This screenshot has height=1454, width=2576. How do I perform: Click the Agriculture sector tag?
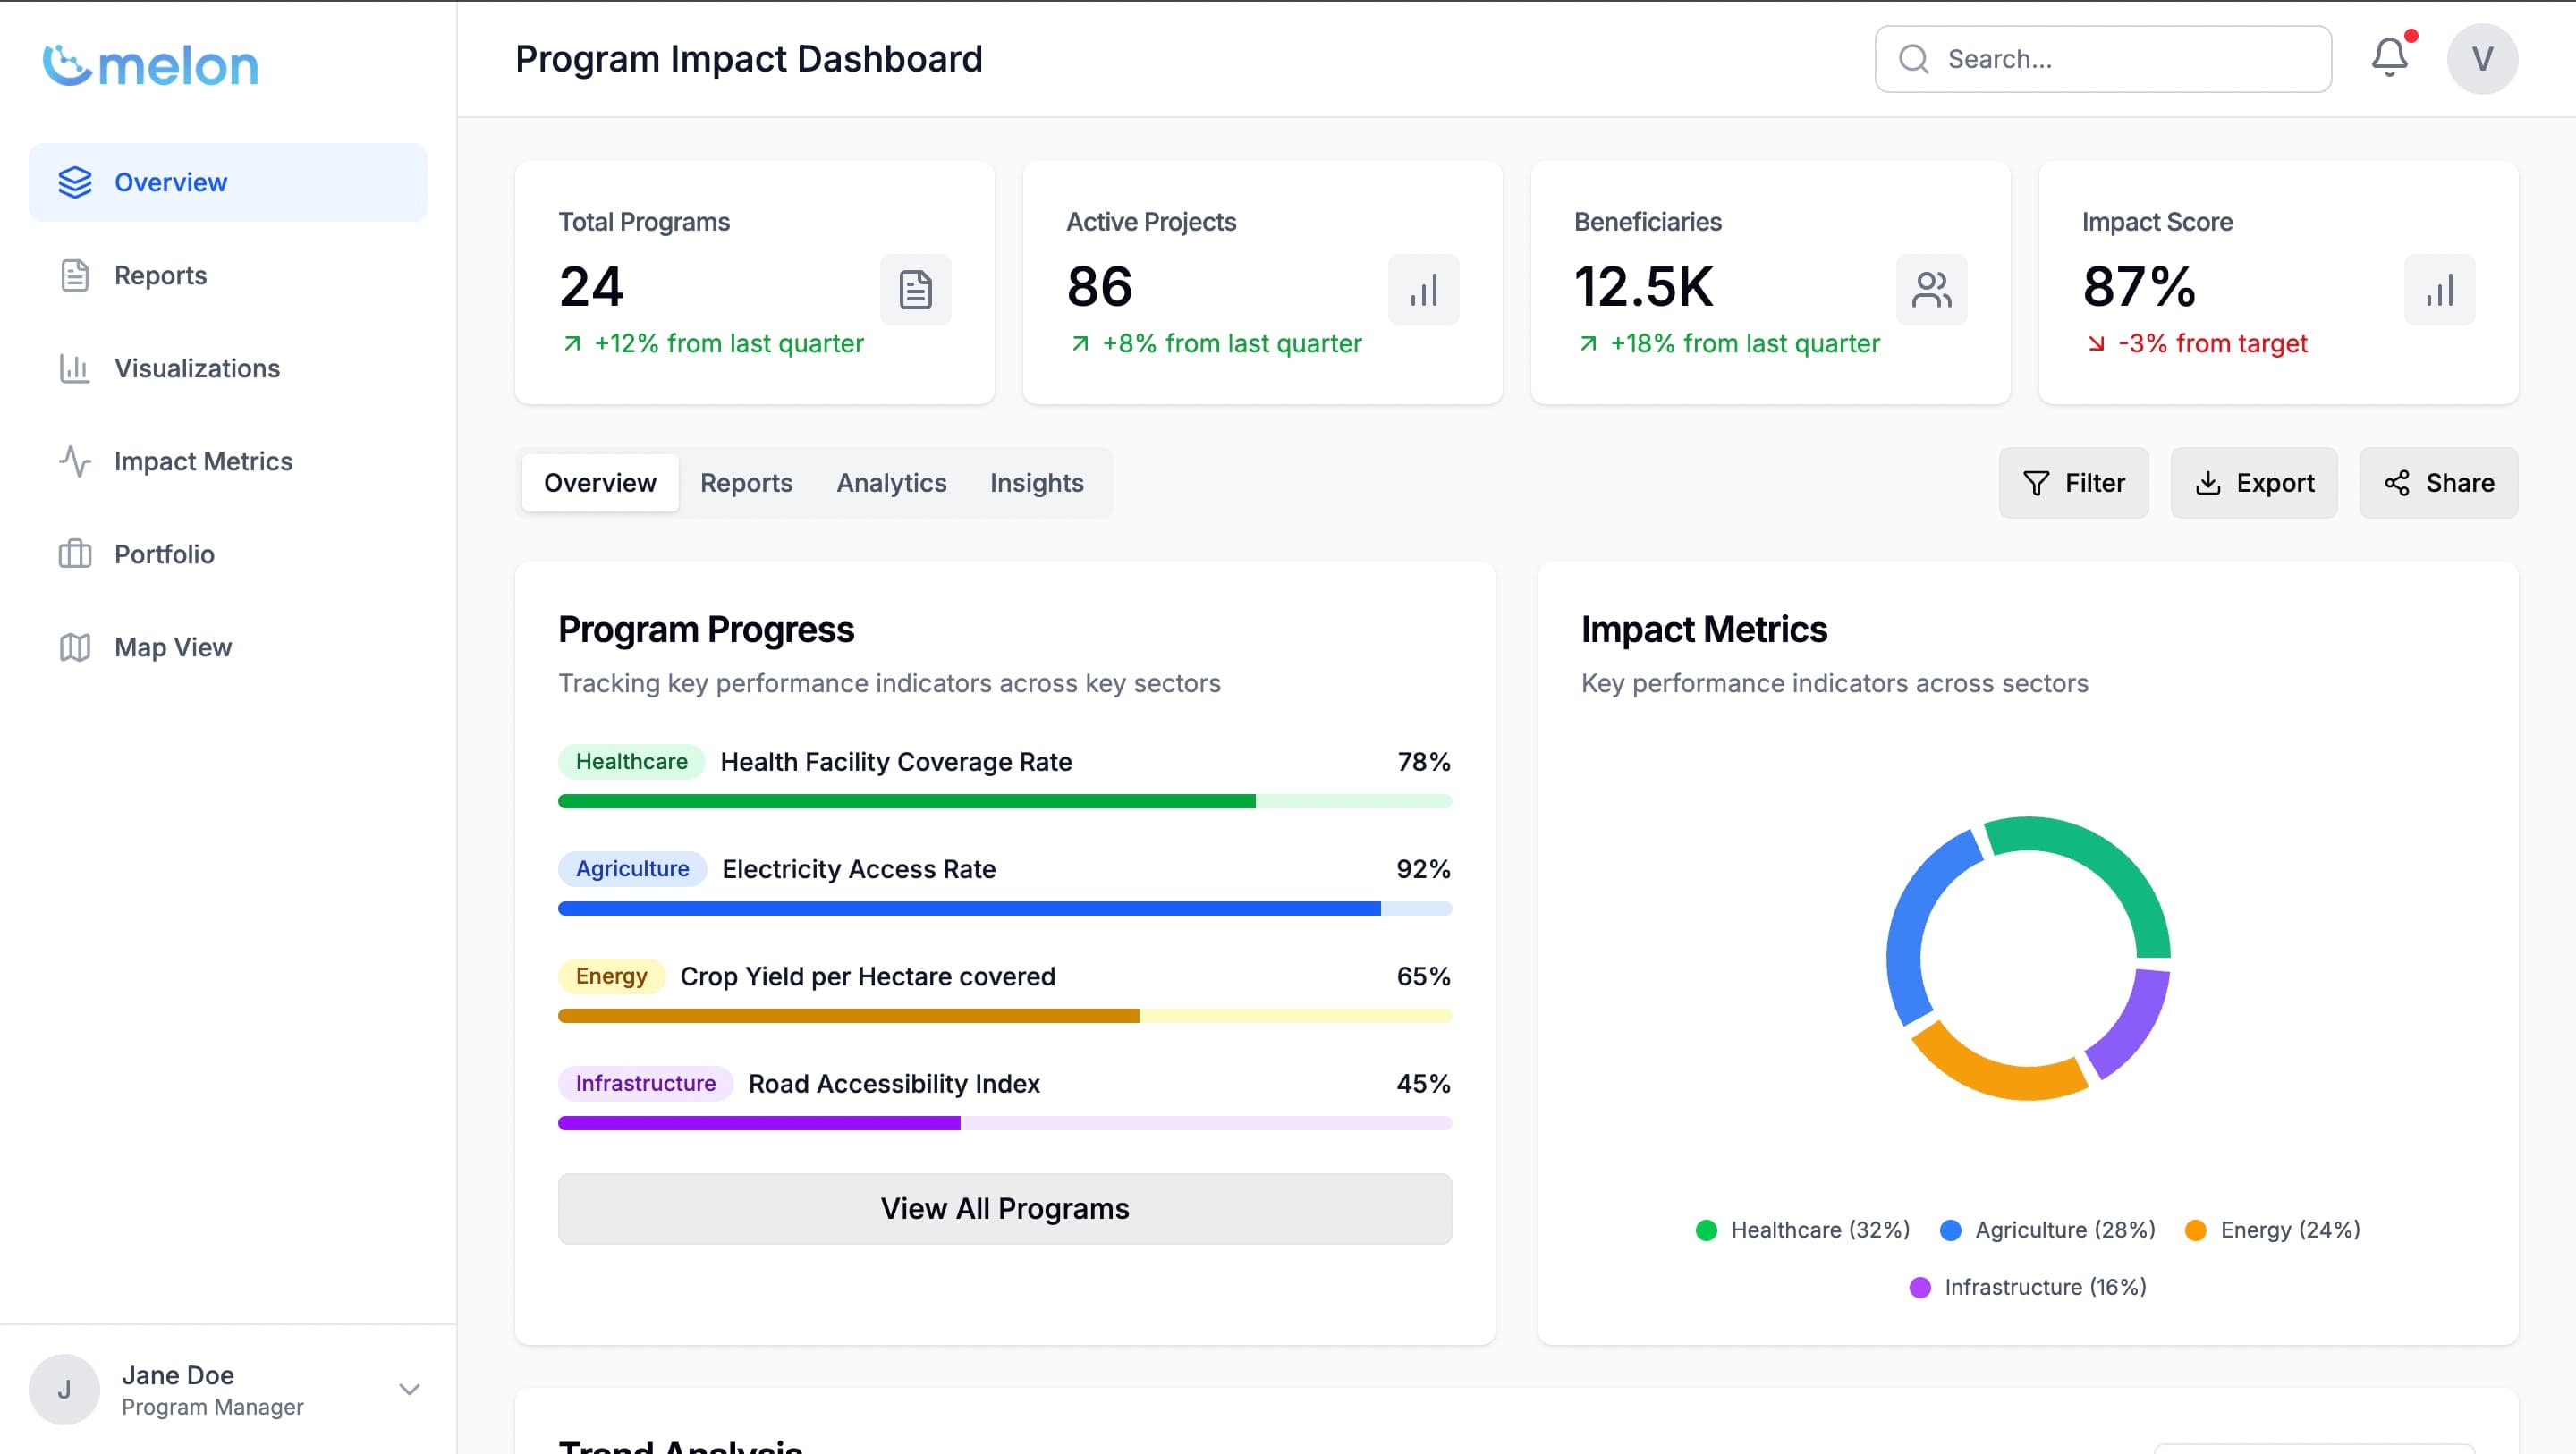point(632,869)
